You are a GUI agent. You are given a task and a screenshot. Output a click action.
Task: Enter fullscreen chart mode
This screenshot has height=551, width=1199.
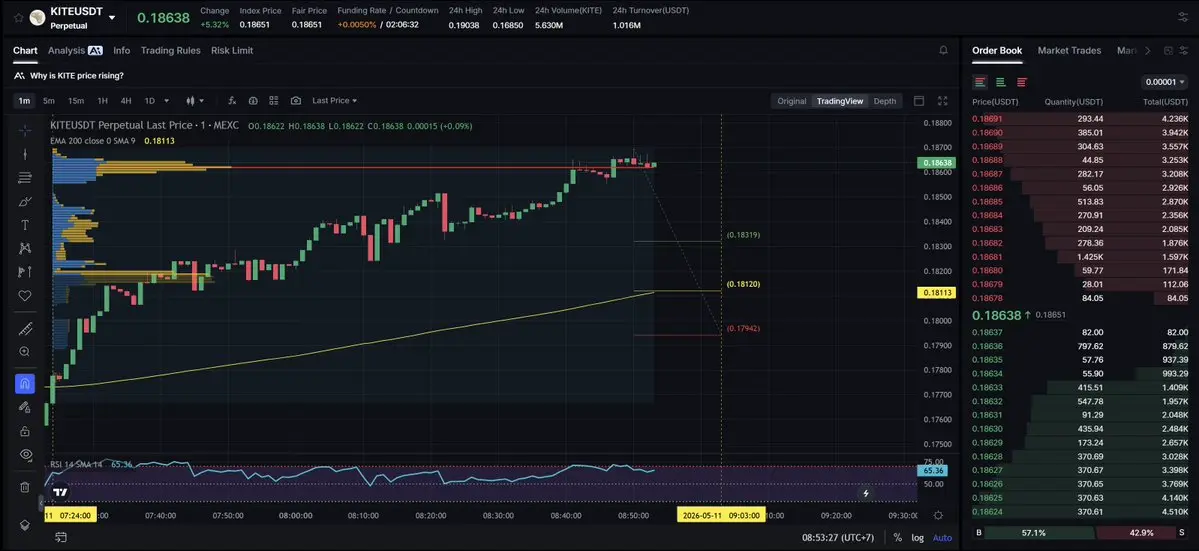(x=943, y=101)
